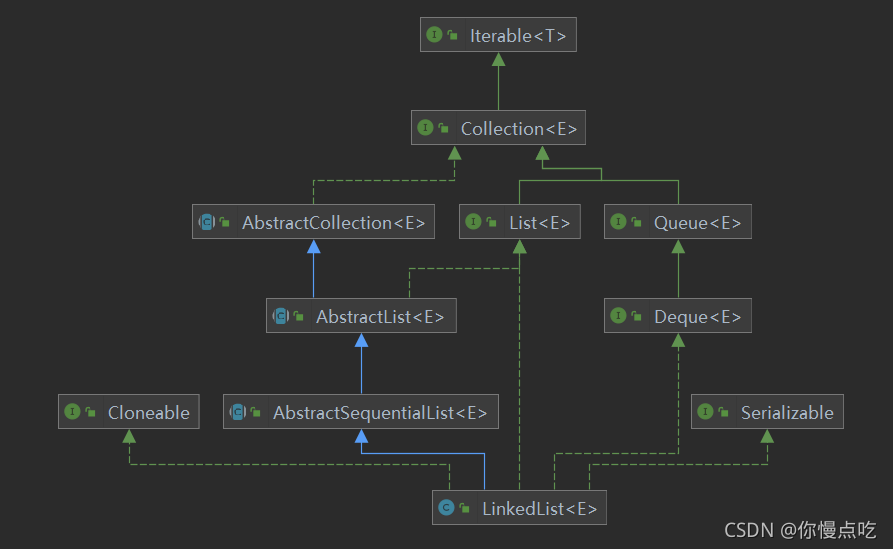This screenshot has height=549, width=893.
Task: Select the Collection<E> node label
Action: click(x=519, y=129)
